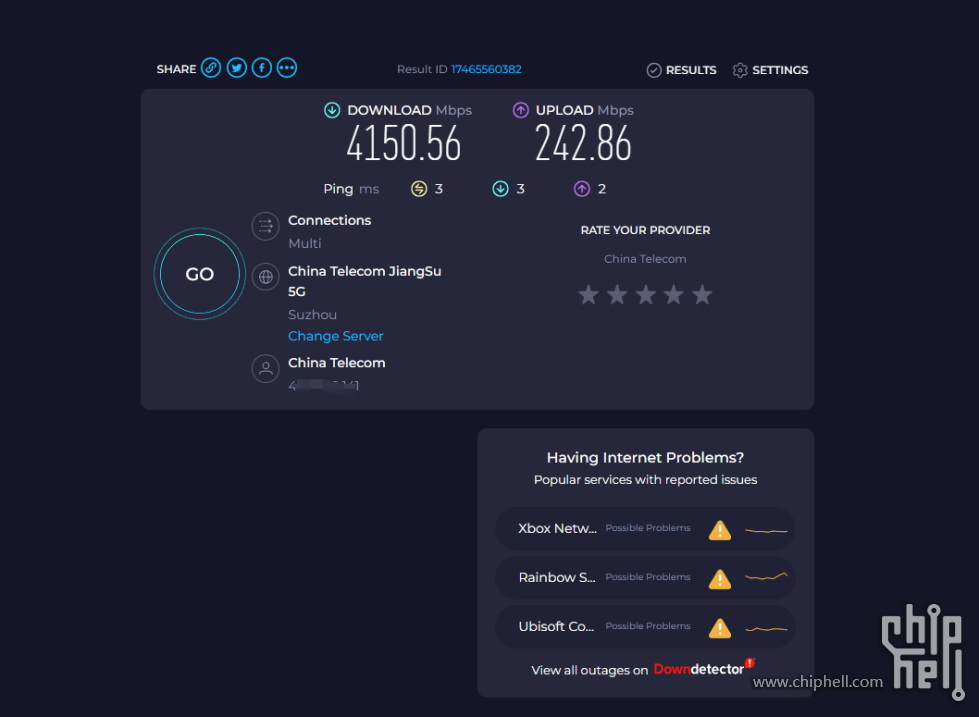The width and height of the screenshot is (979, 717).
Task: Click the Xbox Network trend sparkline
Action: click(767, 531)
